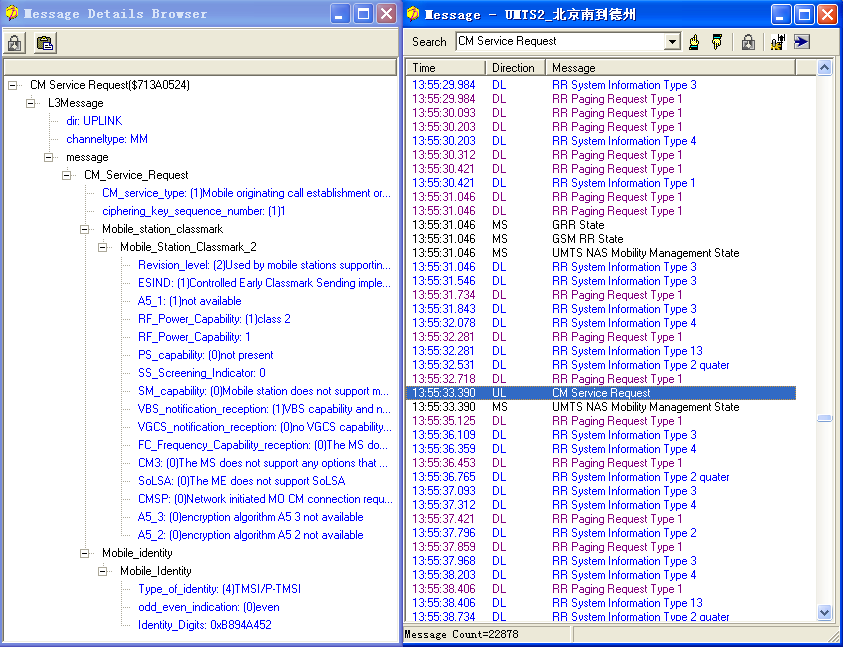
Task: Click the hand pointing up search icon
Action: click(695, 42)
